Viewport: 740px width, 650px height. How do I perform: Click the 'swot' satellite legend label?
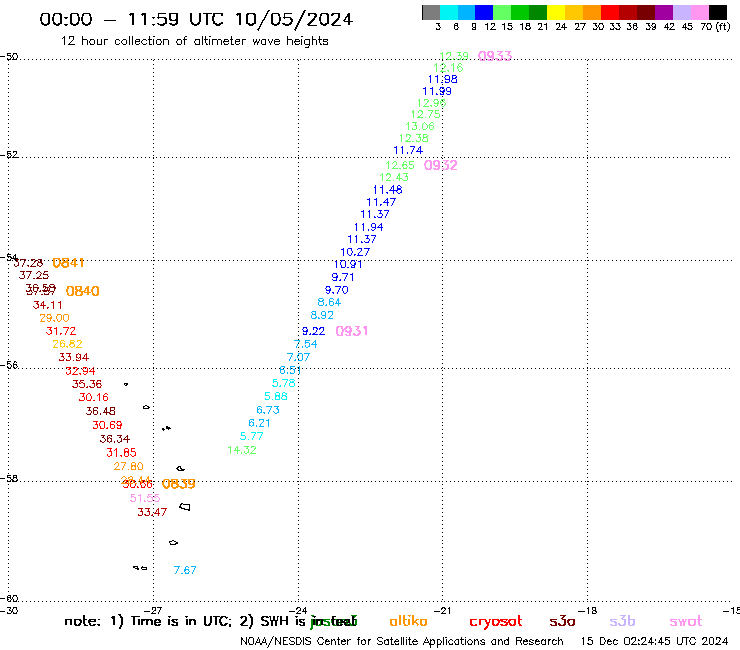(x=686, y=622)
